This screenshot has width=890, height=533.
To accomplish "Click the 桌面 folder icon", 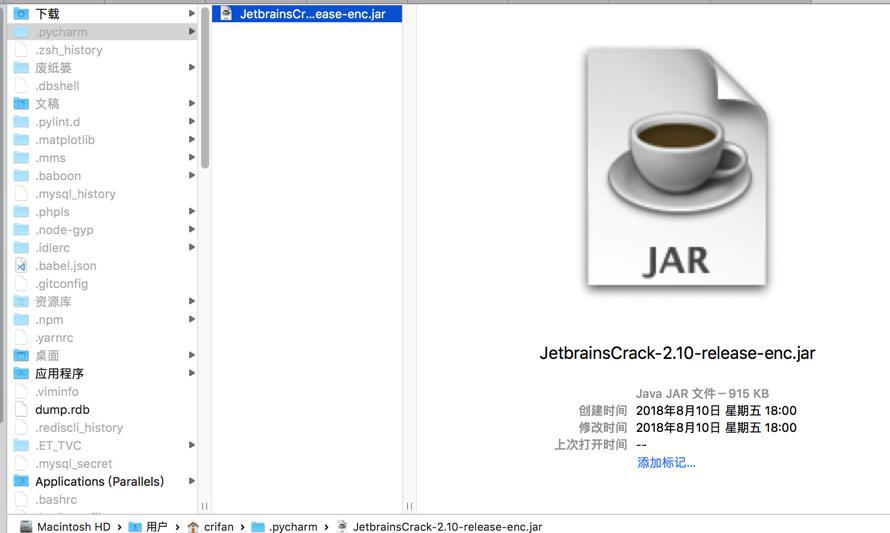I will click(x=21, y=355).
